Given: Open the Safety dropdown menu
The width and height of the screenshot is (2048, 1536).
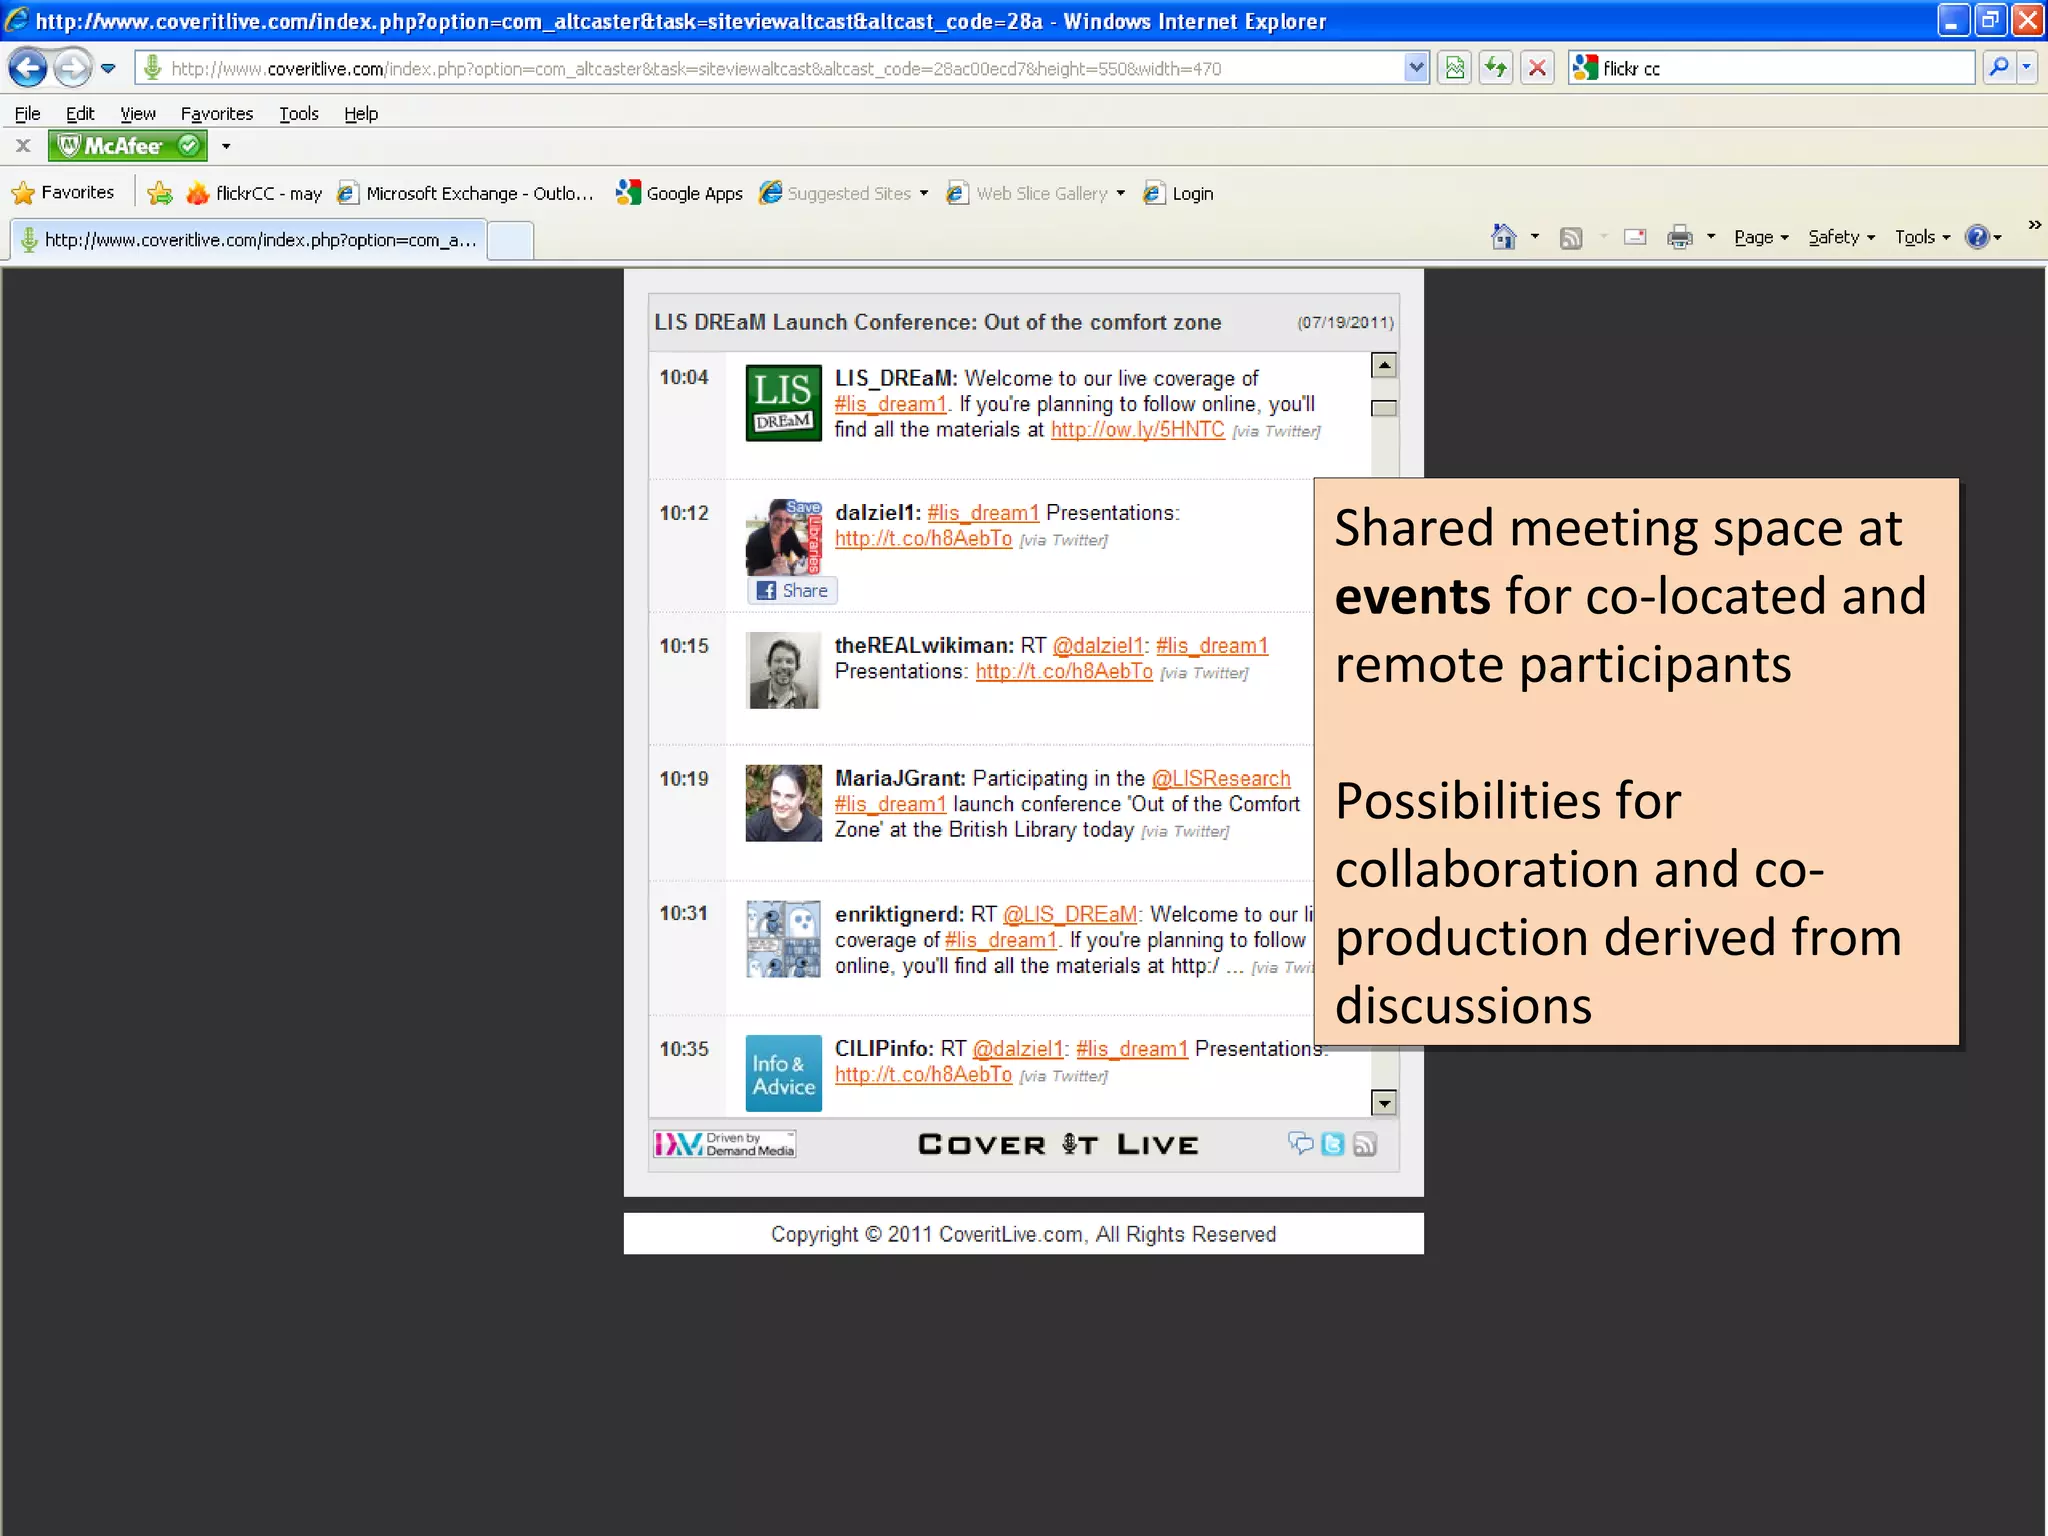Looking at the screenshot, I should click(x=1840, y=237).
